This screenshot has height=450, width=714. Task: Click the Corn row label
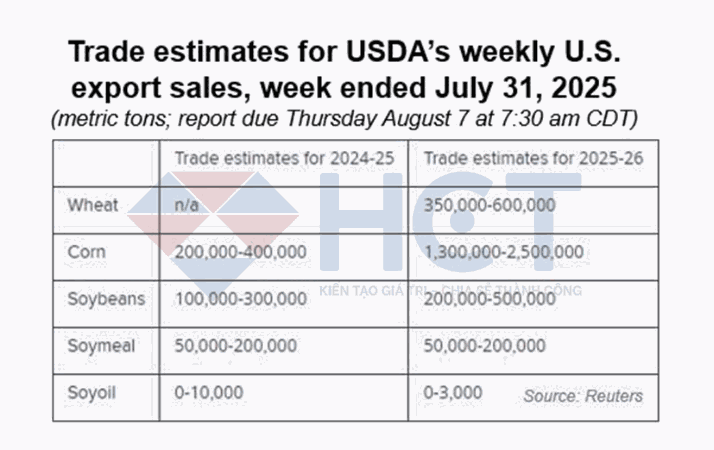pyautogui.click(x=87, y=252)
